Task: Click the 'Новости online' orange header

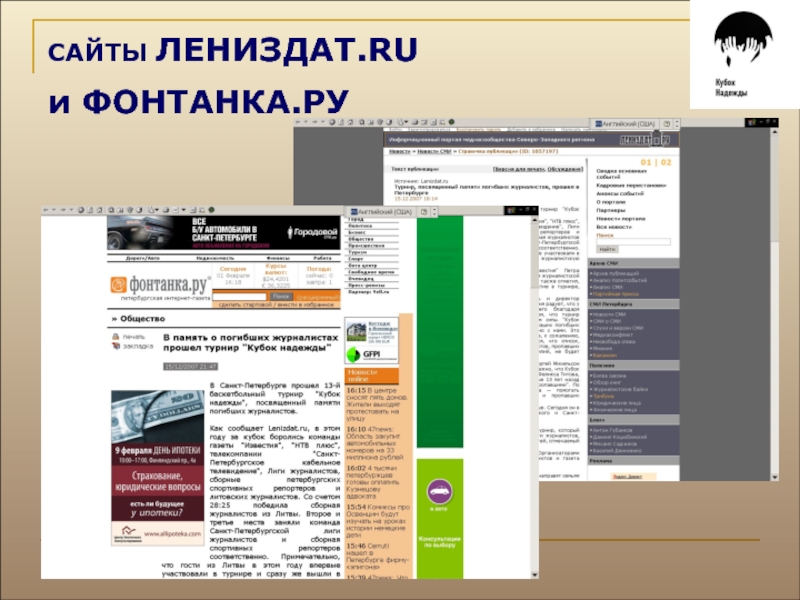Action: [x=371, y=376]
